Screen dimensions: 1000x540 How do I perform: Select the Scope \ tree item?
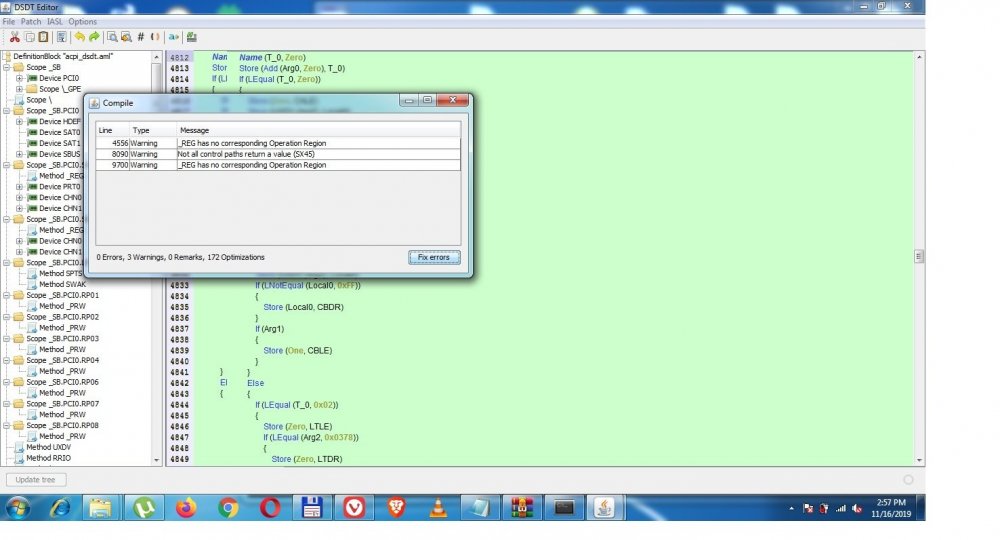point(39,99)
